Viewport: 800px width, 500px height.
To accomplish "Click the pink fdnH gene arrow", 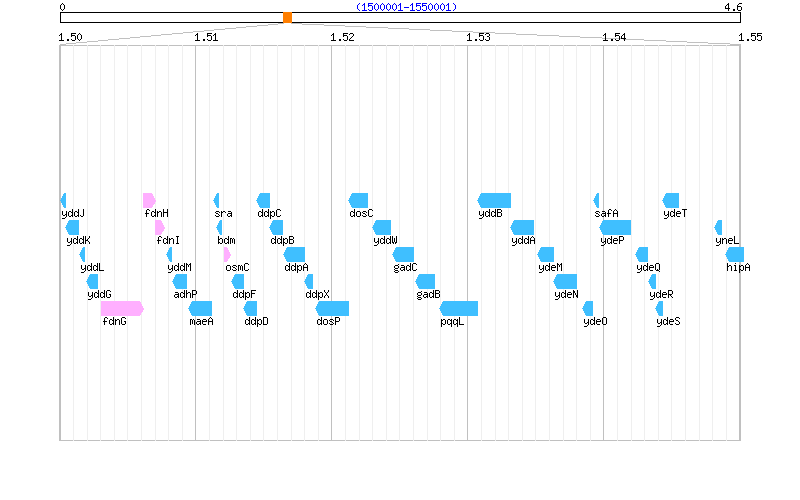I will tap(149, 200).
